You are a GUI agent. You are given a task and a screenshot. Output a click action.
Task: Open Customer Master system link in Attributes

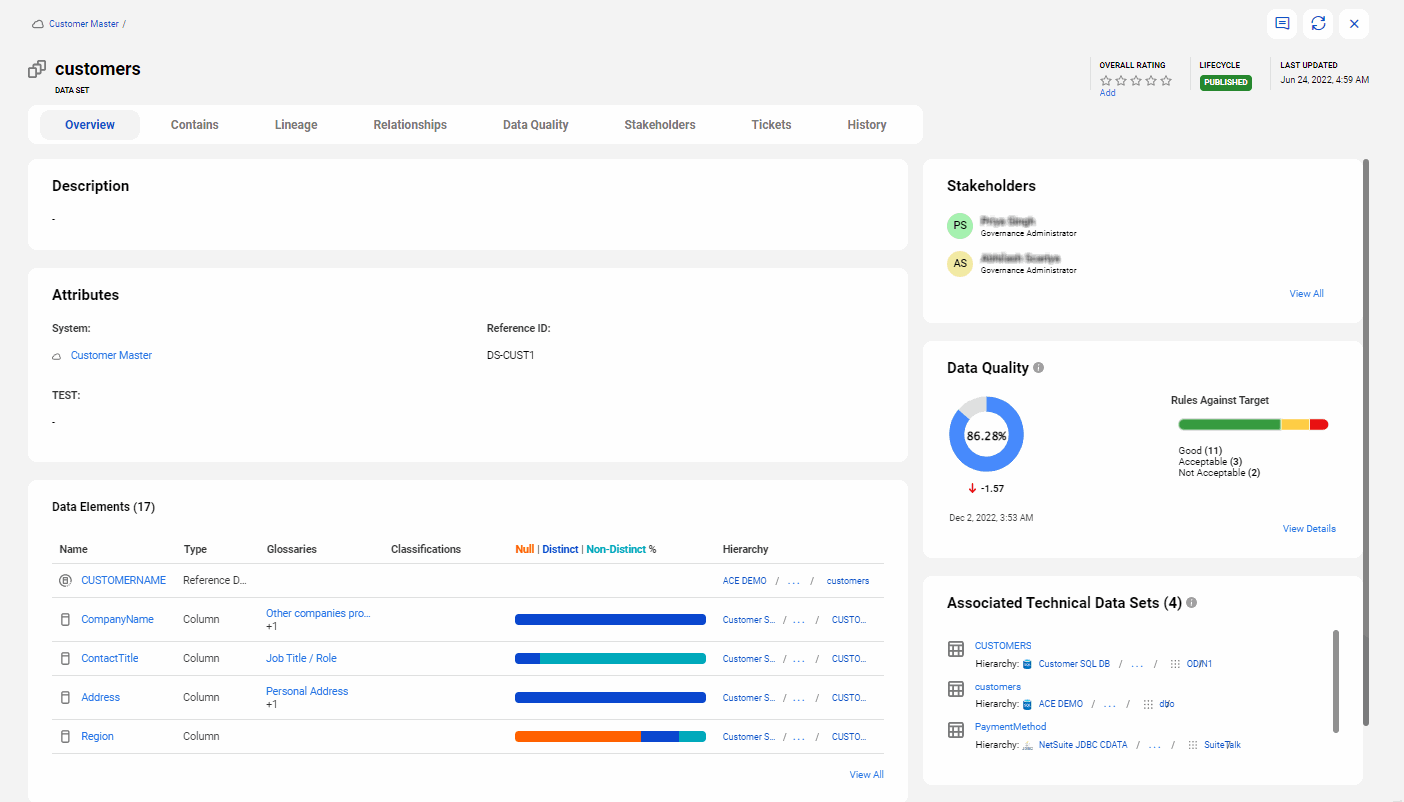click(111, 356)
